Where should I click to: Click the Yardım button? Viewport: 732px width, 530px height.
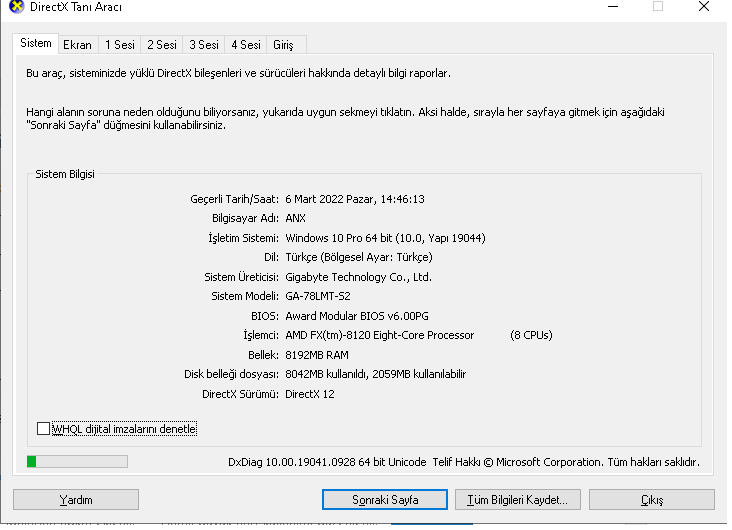[76, 500]
